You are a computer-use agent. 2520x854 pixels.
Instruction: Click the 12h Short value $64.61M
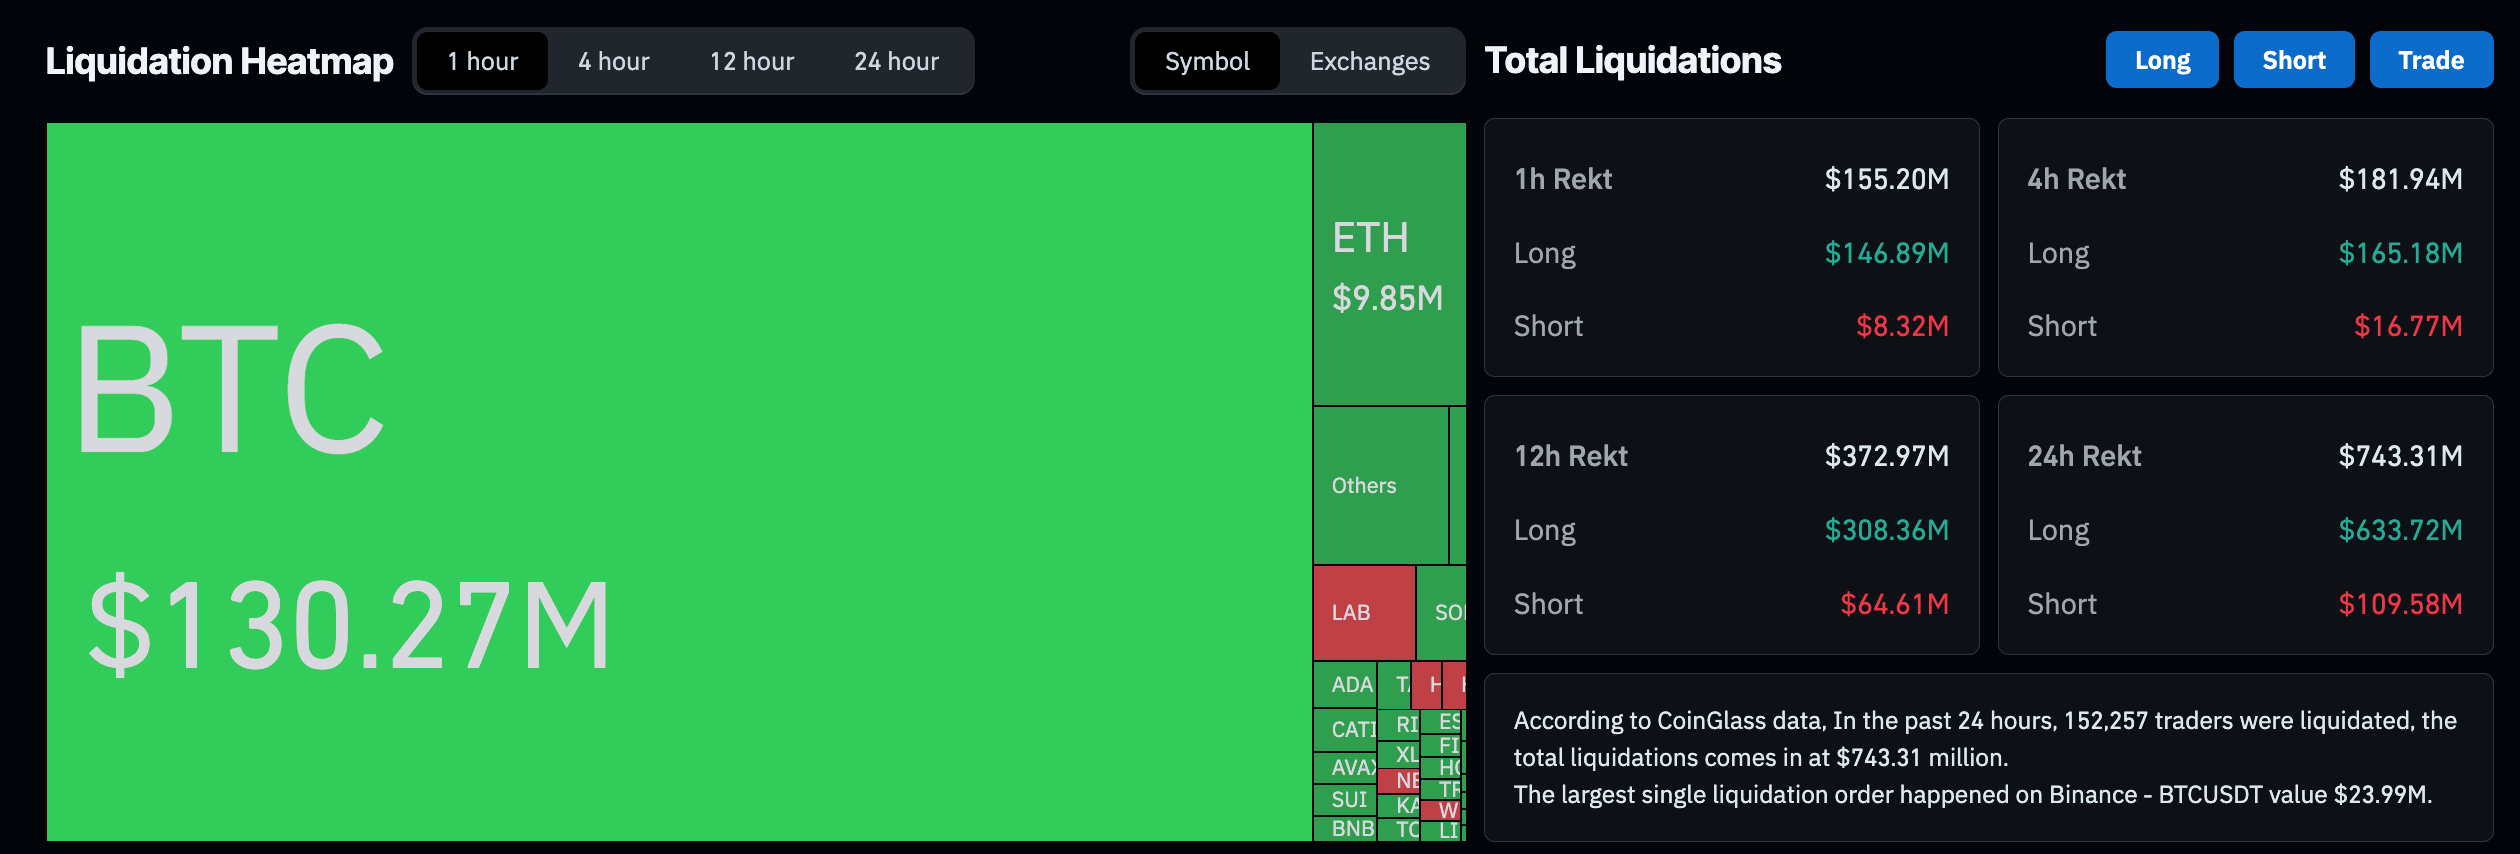click(x=1894, y=604)
